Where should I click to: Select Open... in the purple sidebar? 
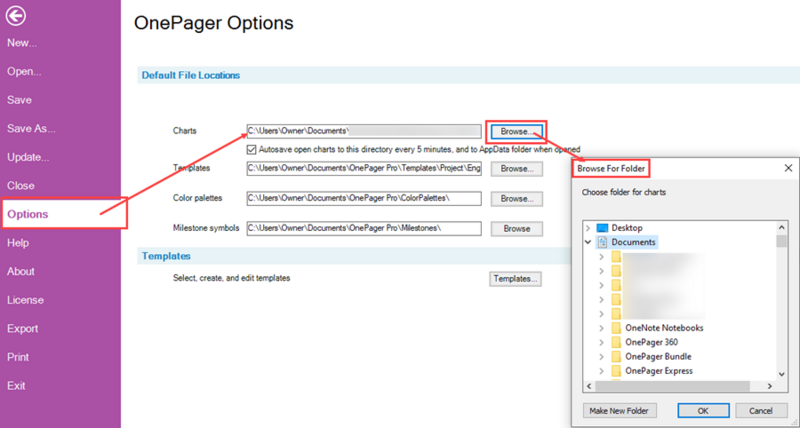(24, 71)
